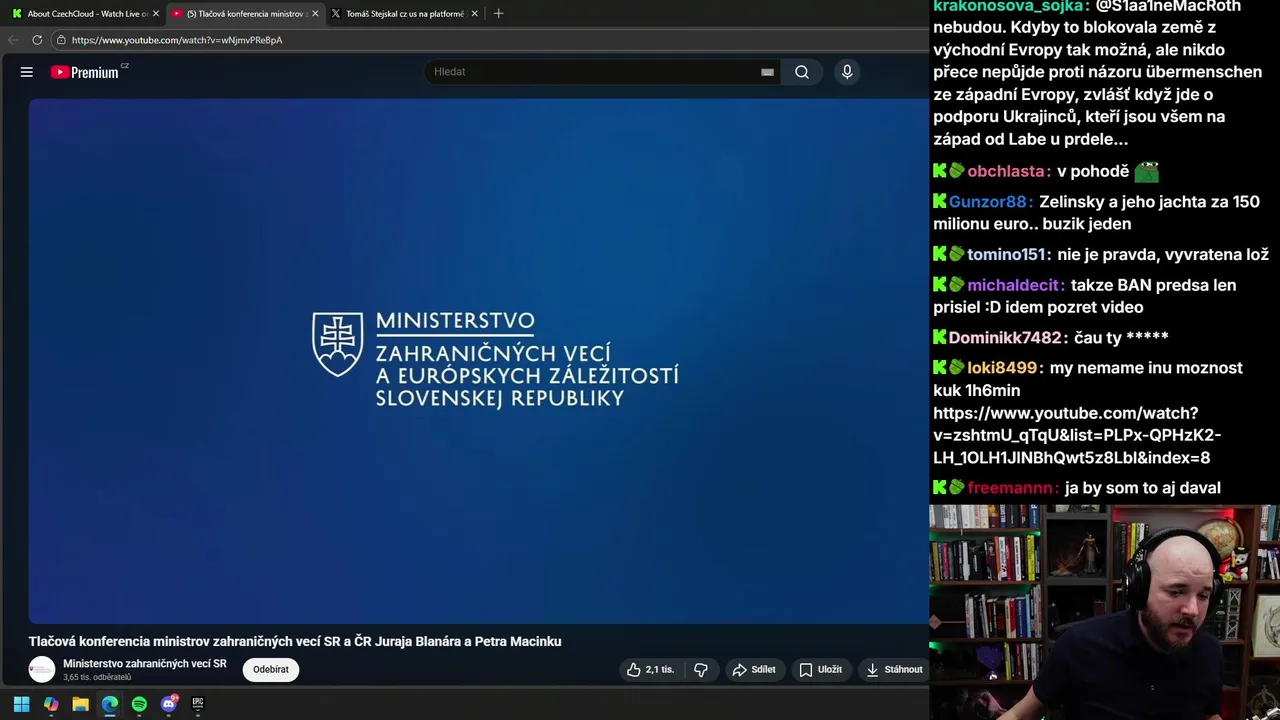Screen dimensions: 1280x720
Task: Click Microsoft Edge taskbar icon
Action: tap(110, 704)
